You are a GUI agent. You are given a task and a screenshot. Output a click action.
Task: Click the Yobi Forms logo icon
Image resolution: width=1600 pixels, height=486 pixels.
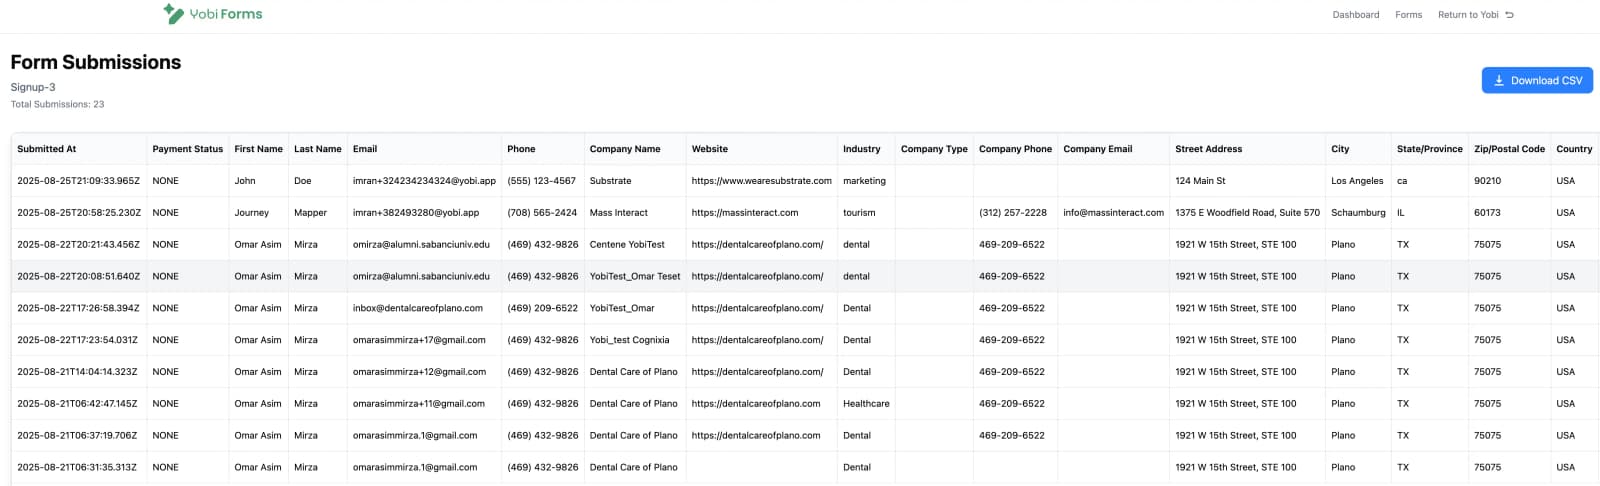[173, 14]
